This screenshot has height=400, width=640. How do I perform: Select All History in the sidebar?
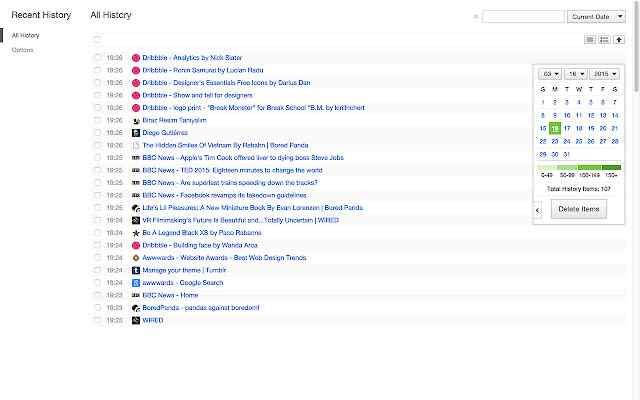tap(26, 36)
